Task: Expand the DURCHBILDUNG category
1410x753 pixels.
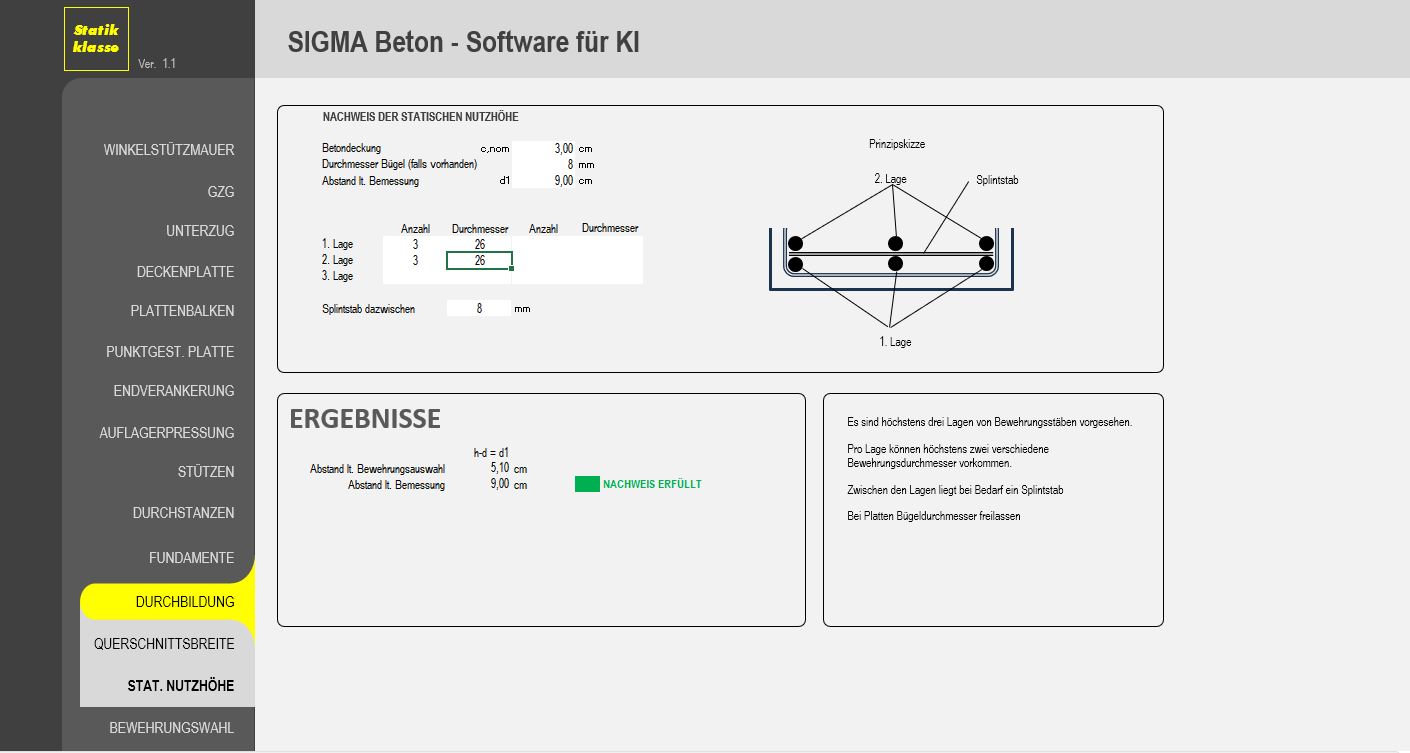Action: tap(185, 602)
